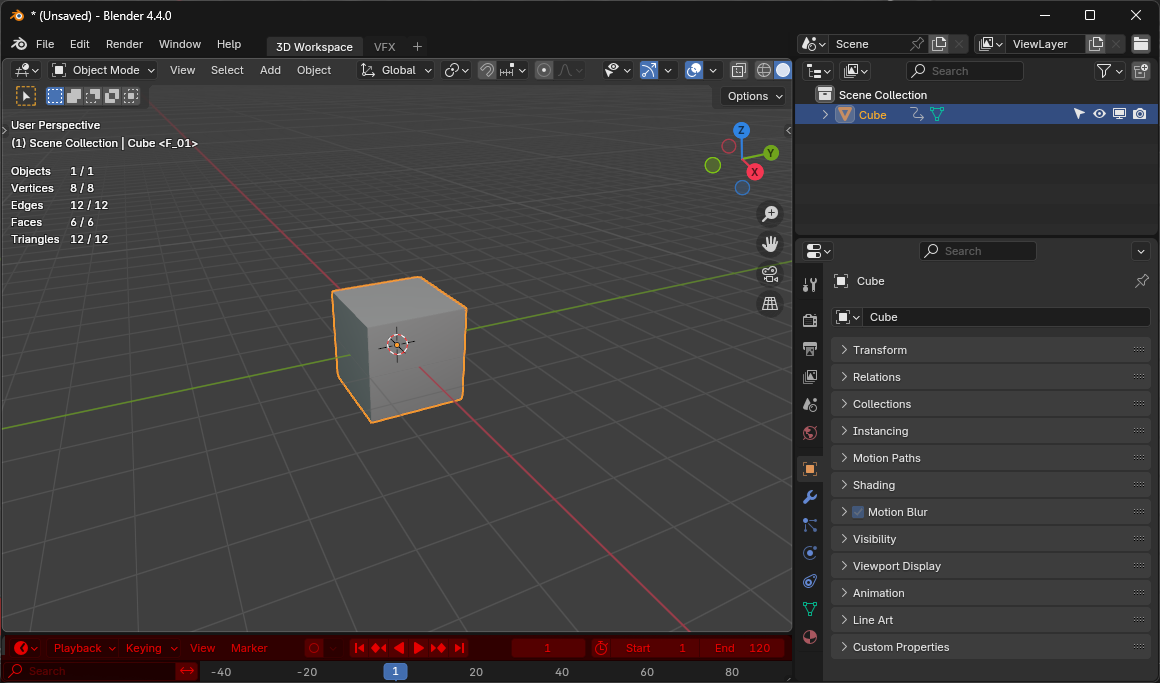Open the Physics properties tab icon

[x=810, y=553]
